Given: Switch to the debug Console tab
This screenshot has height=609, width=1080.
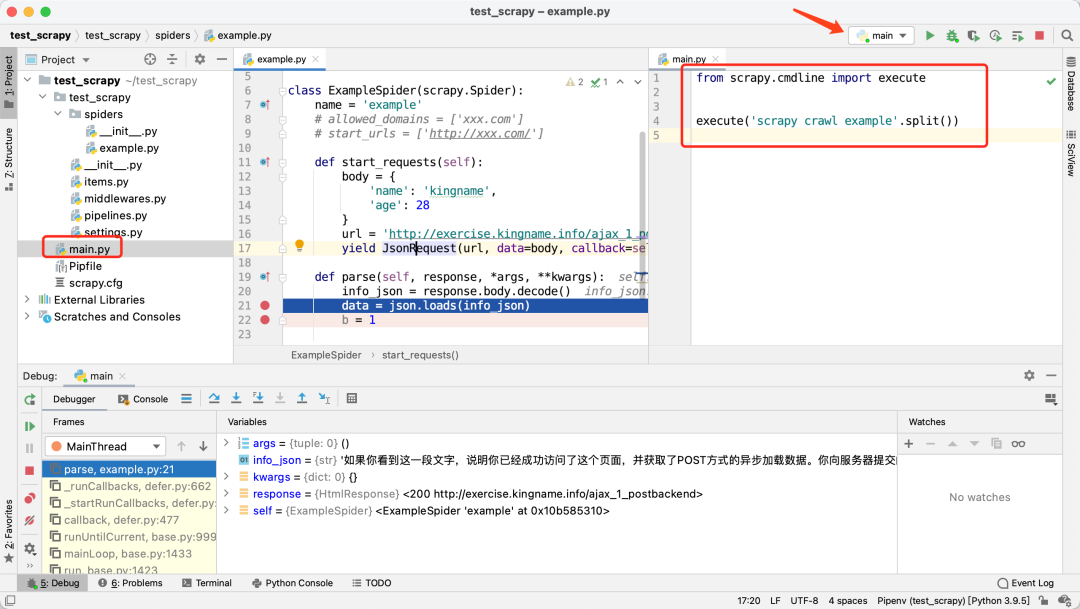Looking at the screenshot, I should pyautogui.click(x=143, y=399).
